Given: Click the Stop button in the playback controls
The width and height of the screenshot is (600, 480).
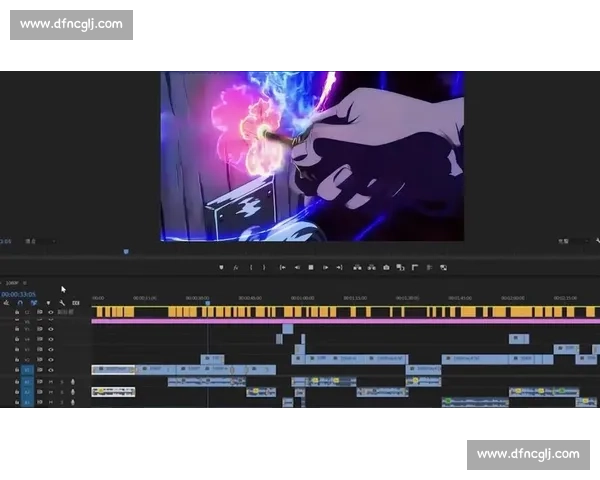Looking at the screenshot, I should pyautogui.click(x=311, y=268).
